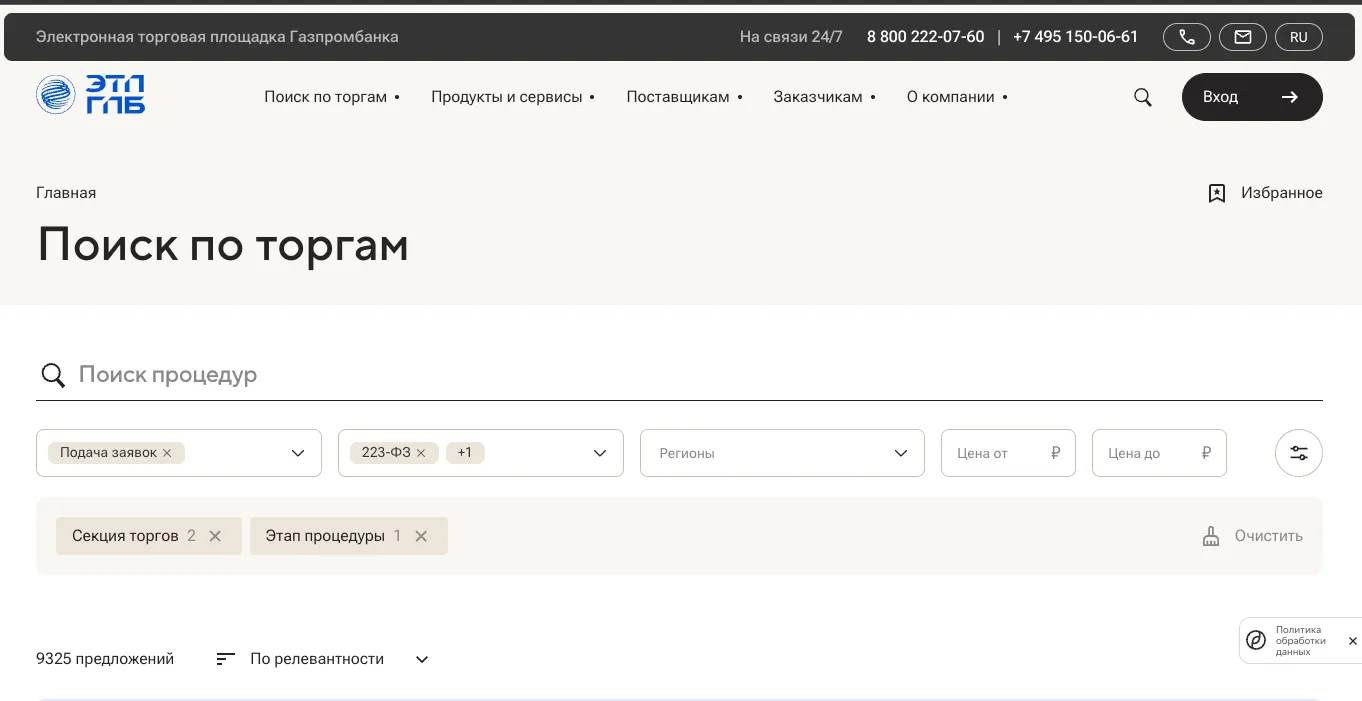Click the Электронная торговая площадка Газпромбанка text
Screen dimensions: 1362x701
[x=217, y=37]
